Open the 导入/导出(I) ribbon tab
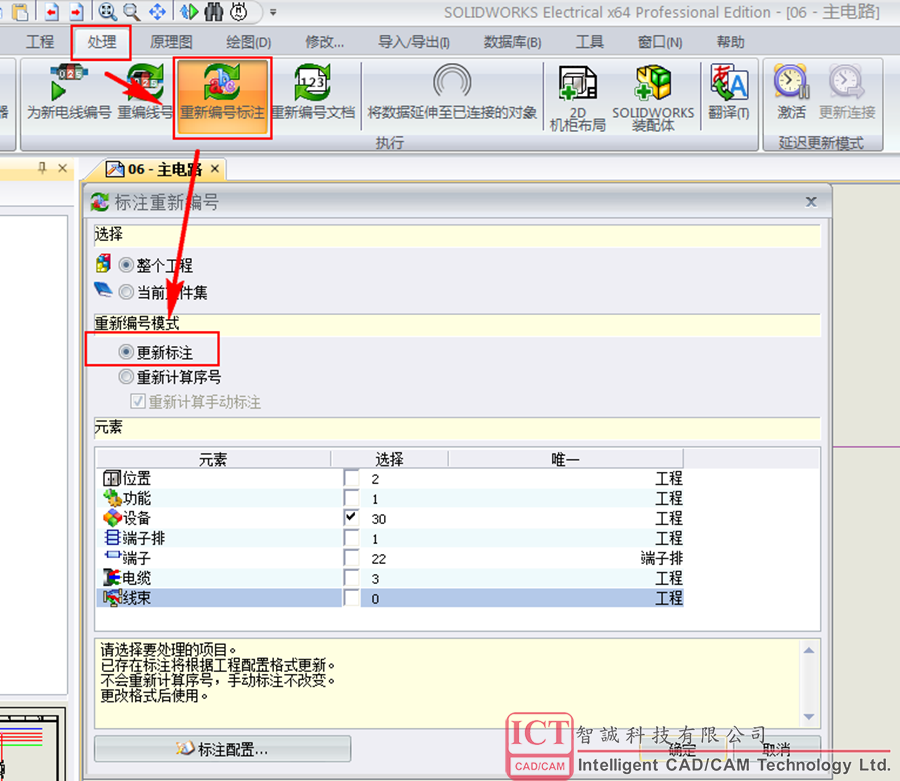Screen dimensions: 900x781 tap(413, 42)
